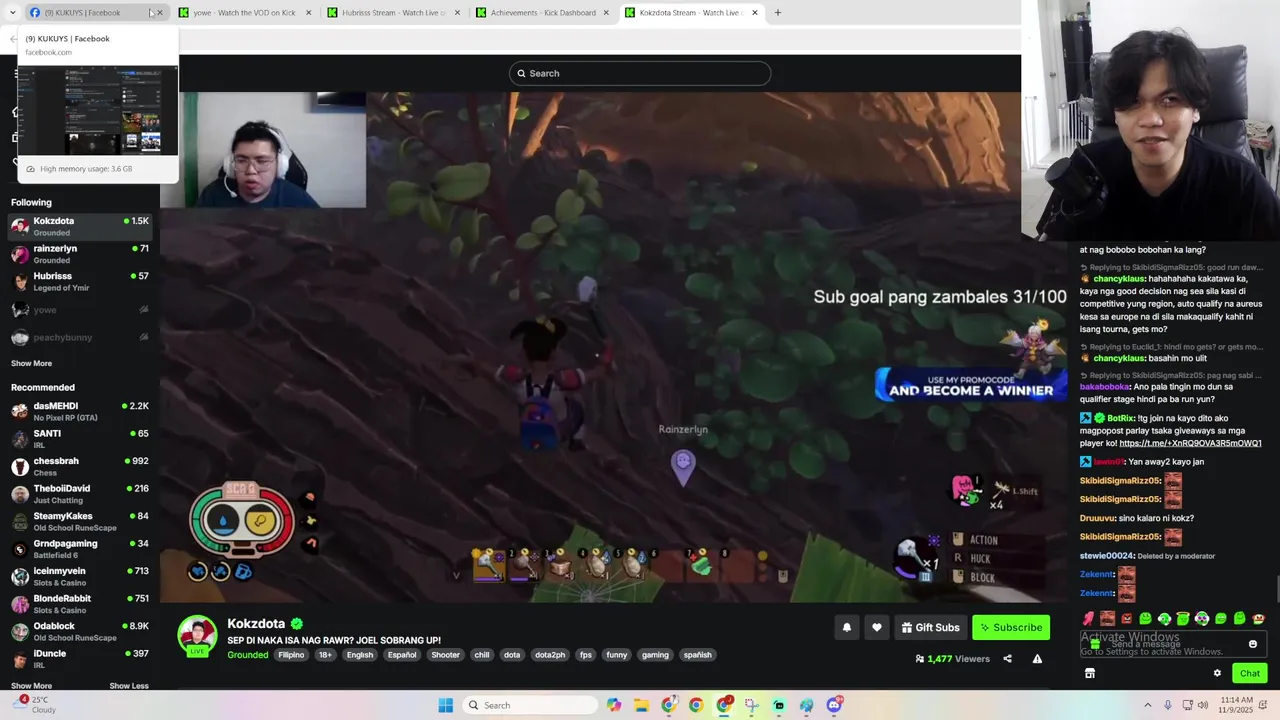Show hidden tray icons chevron

click(x=1147, y=705)
